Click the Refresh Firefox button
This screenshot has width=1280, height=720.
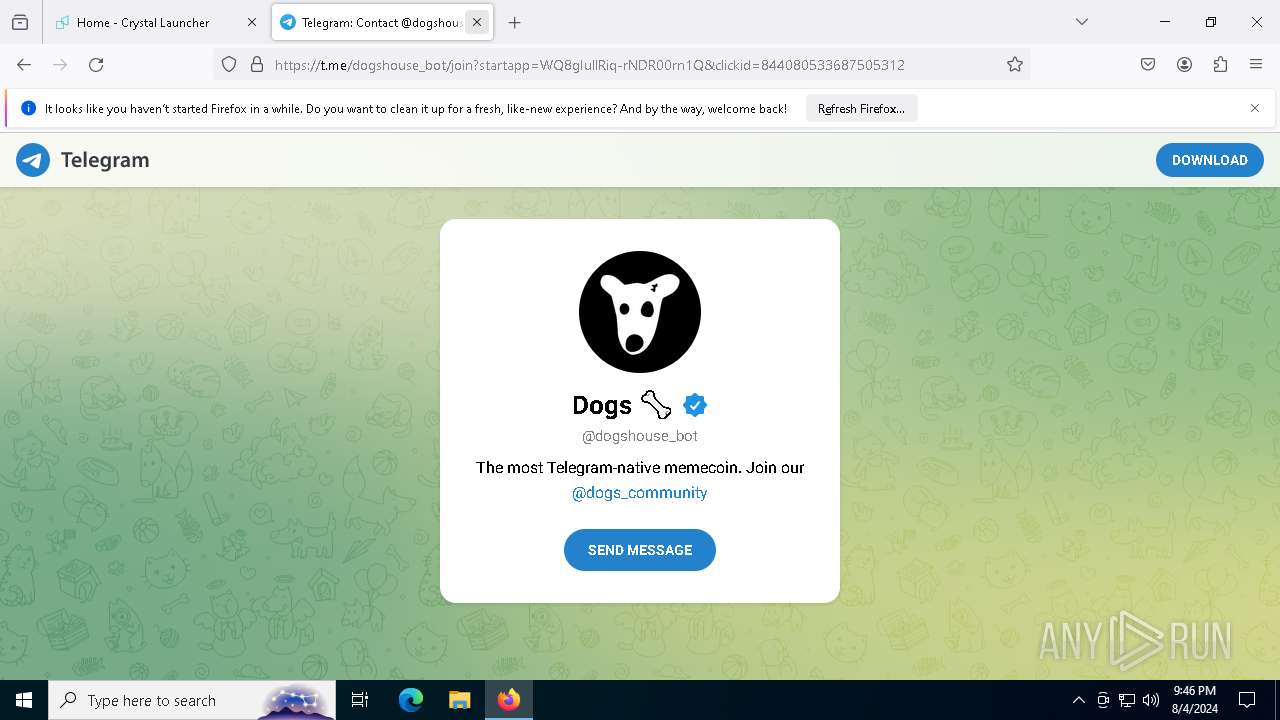861,109
